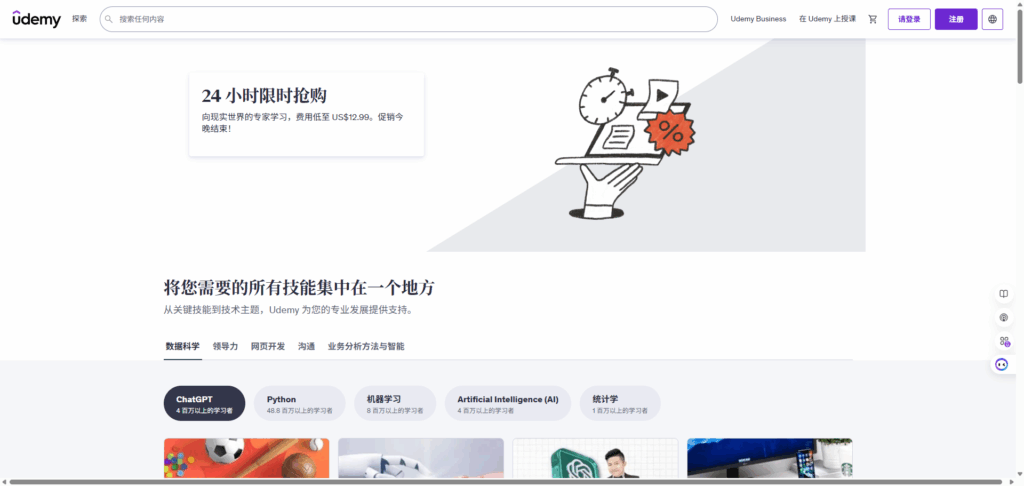1024x486 pixels.
Task: Click the book icon in right sidebar
Action: click(x=1004, y=294)
